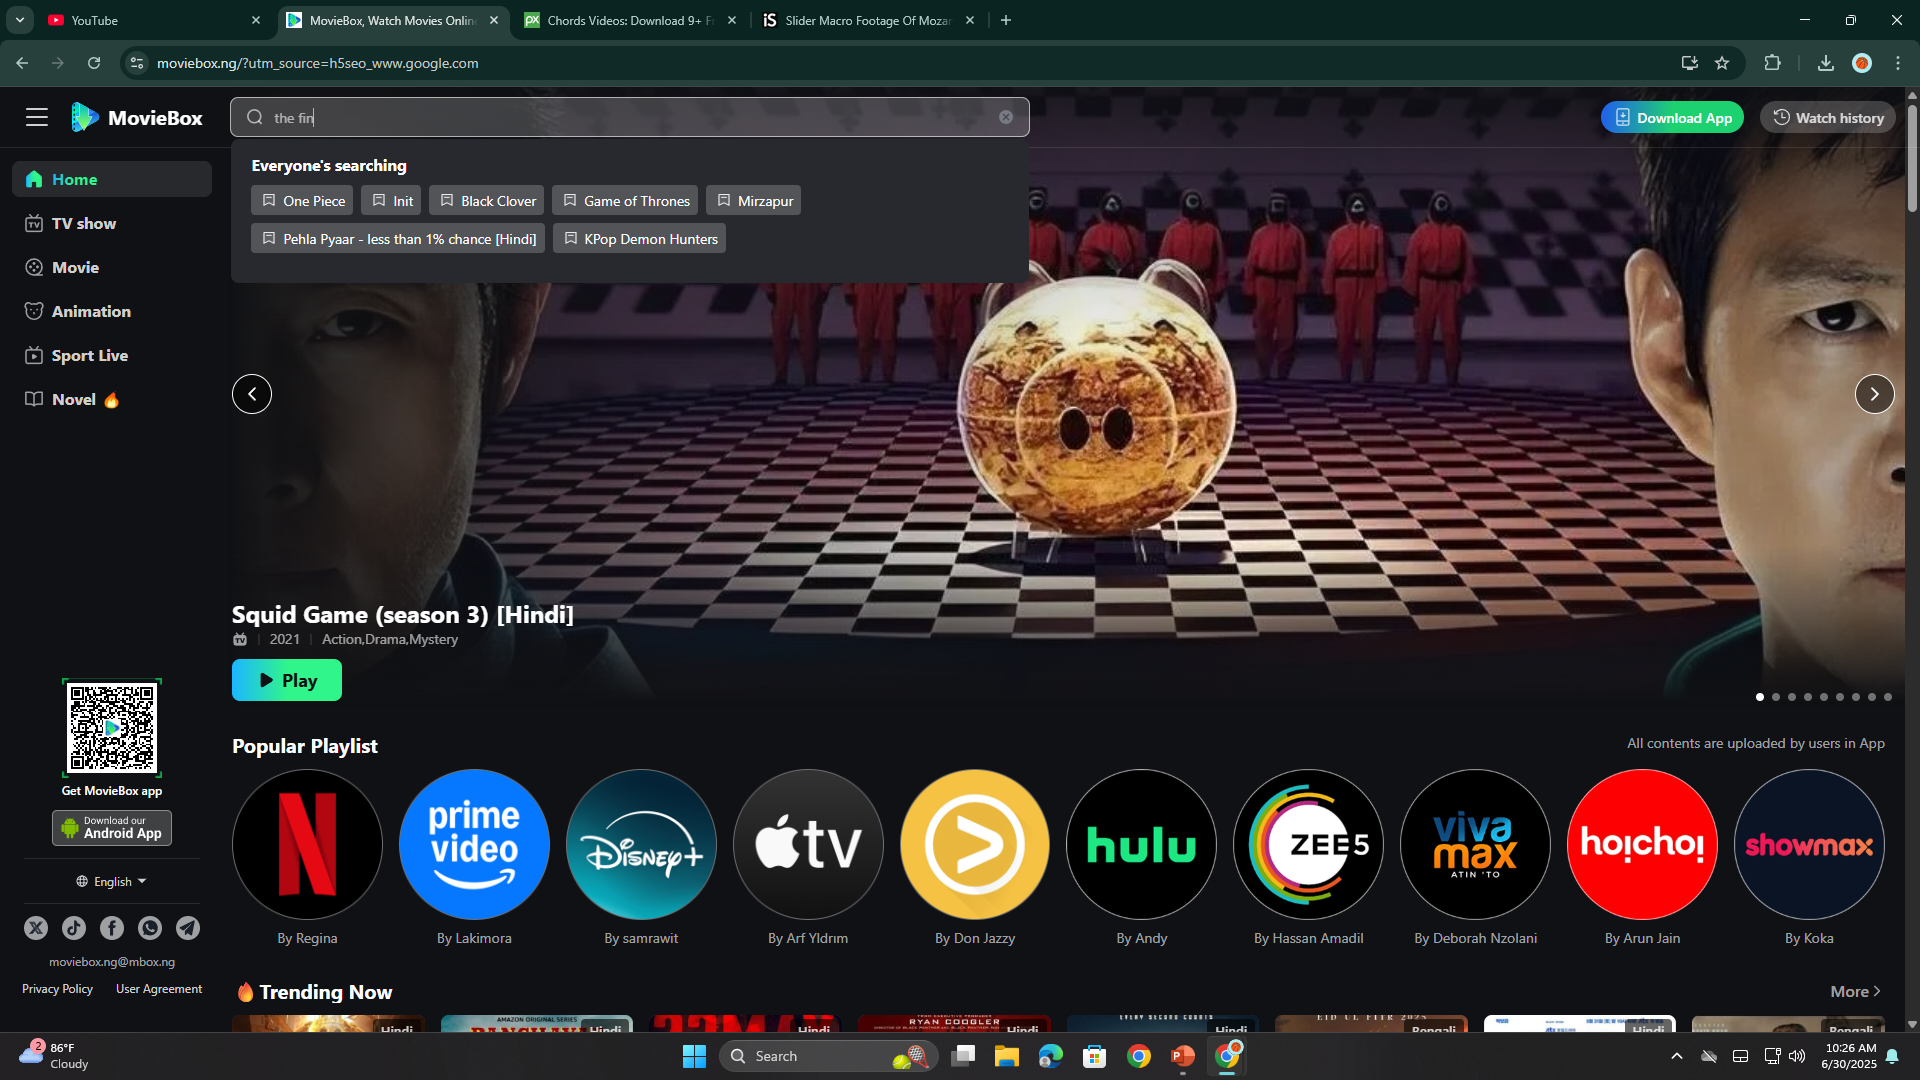Screen dimensions: 1920x1080
Task: Show previous banner slide
Action: click(x=252, y=394)
